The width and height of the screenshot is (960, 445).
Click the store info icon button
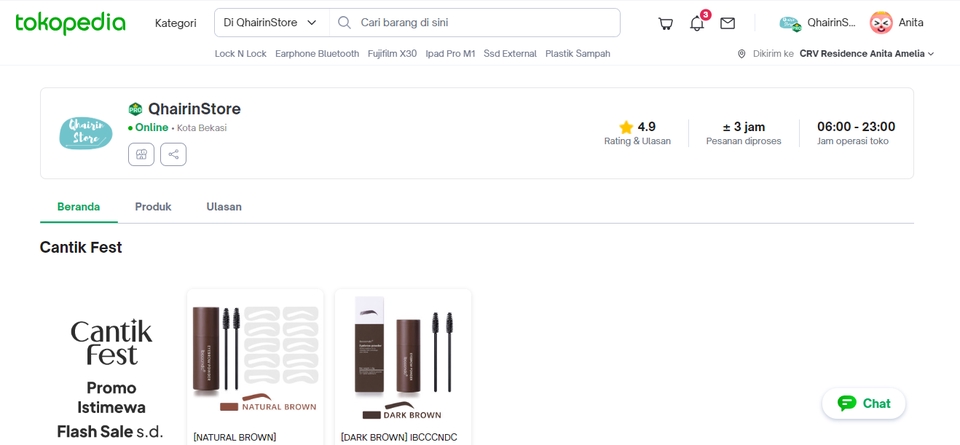point(141,154)
